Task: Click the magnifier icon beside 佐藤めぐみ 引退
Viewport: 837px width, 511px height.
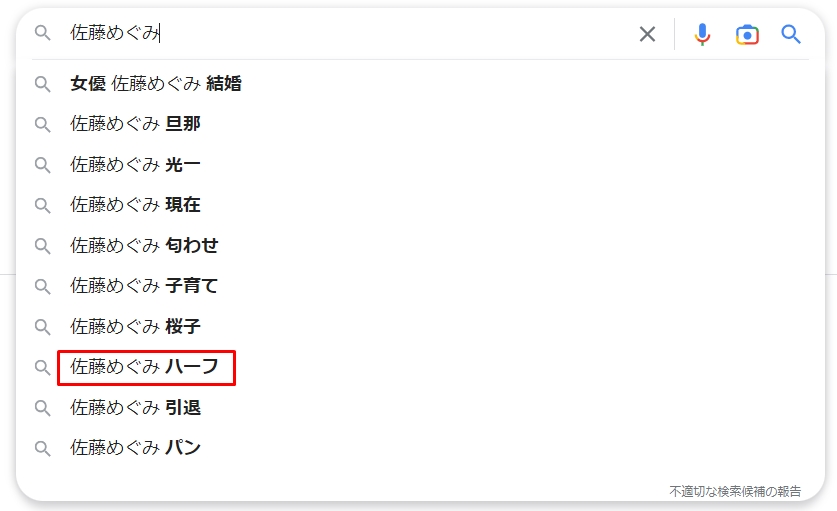Action: point(43,408)
